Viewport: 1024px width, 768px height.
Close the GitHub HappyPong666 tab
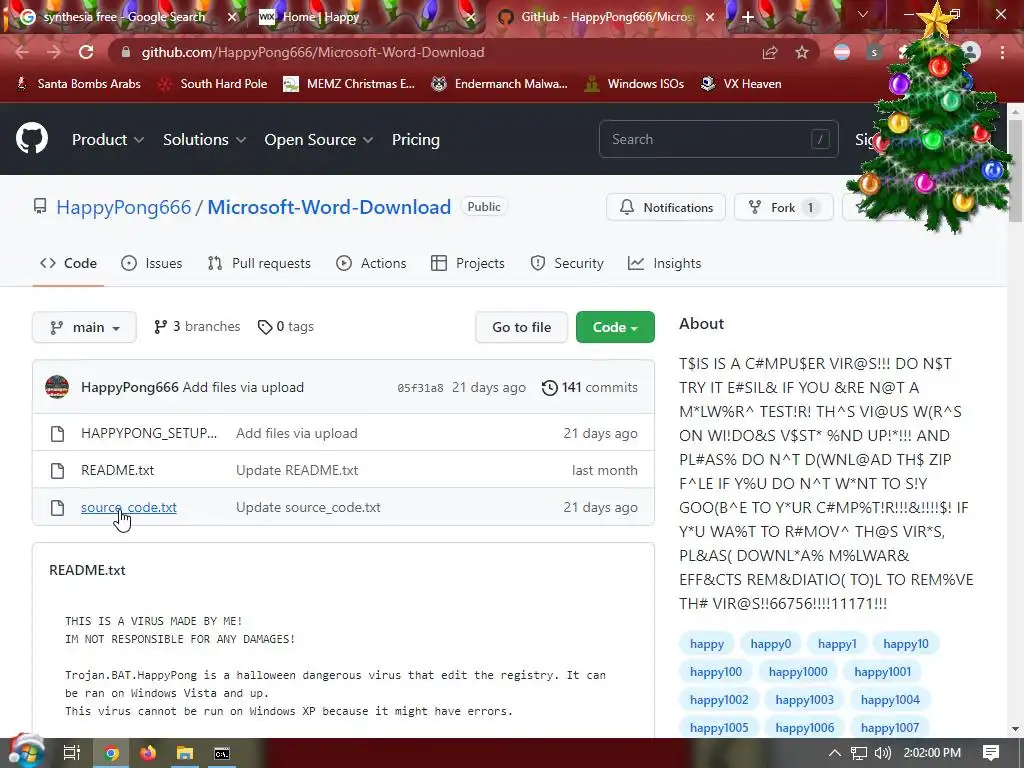[711, 17]
